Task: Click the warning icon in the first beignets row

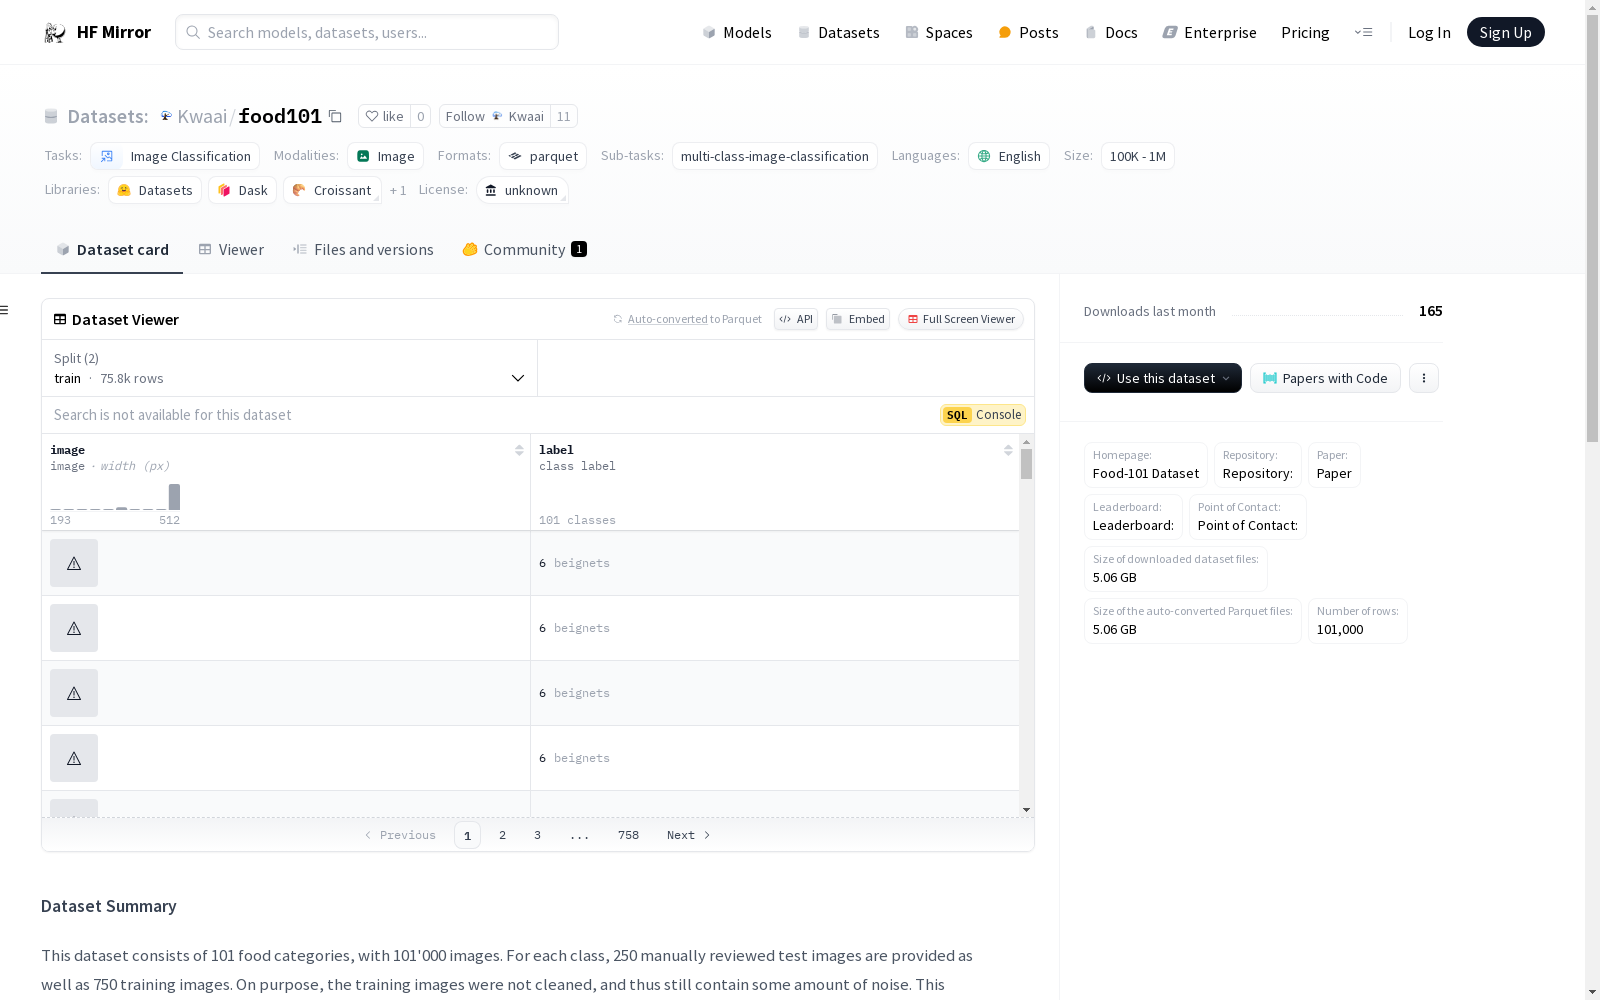Action: 74,563
